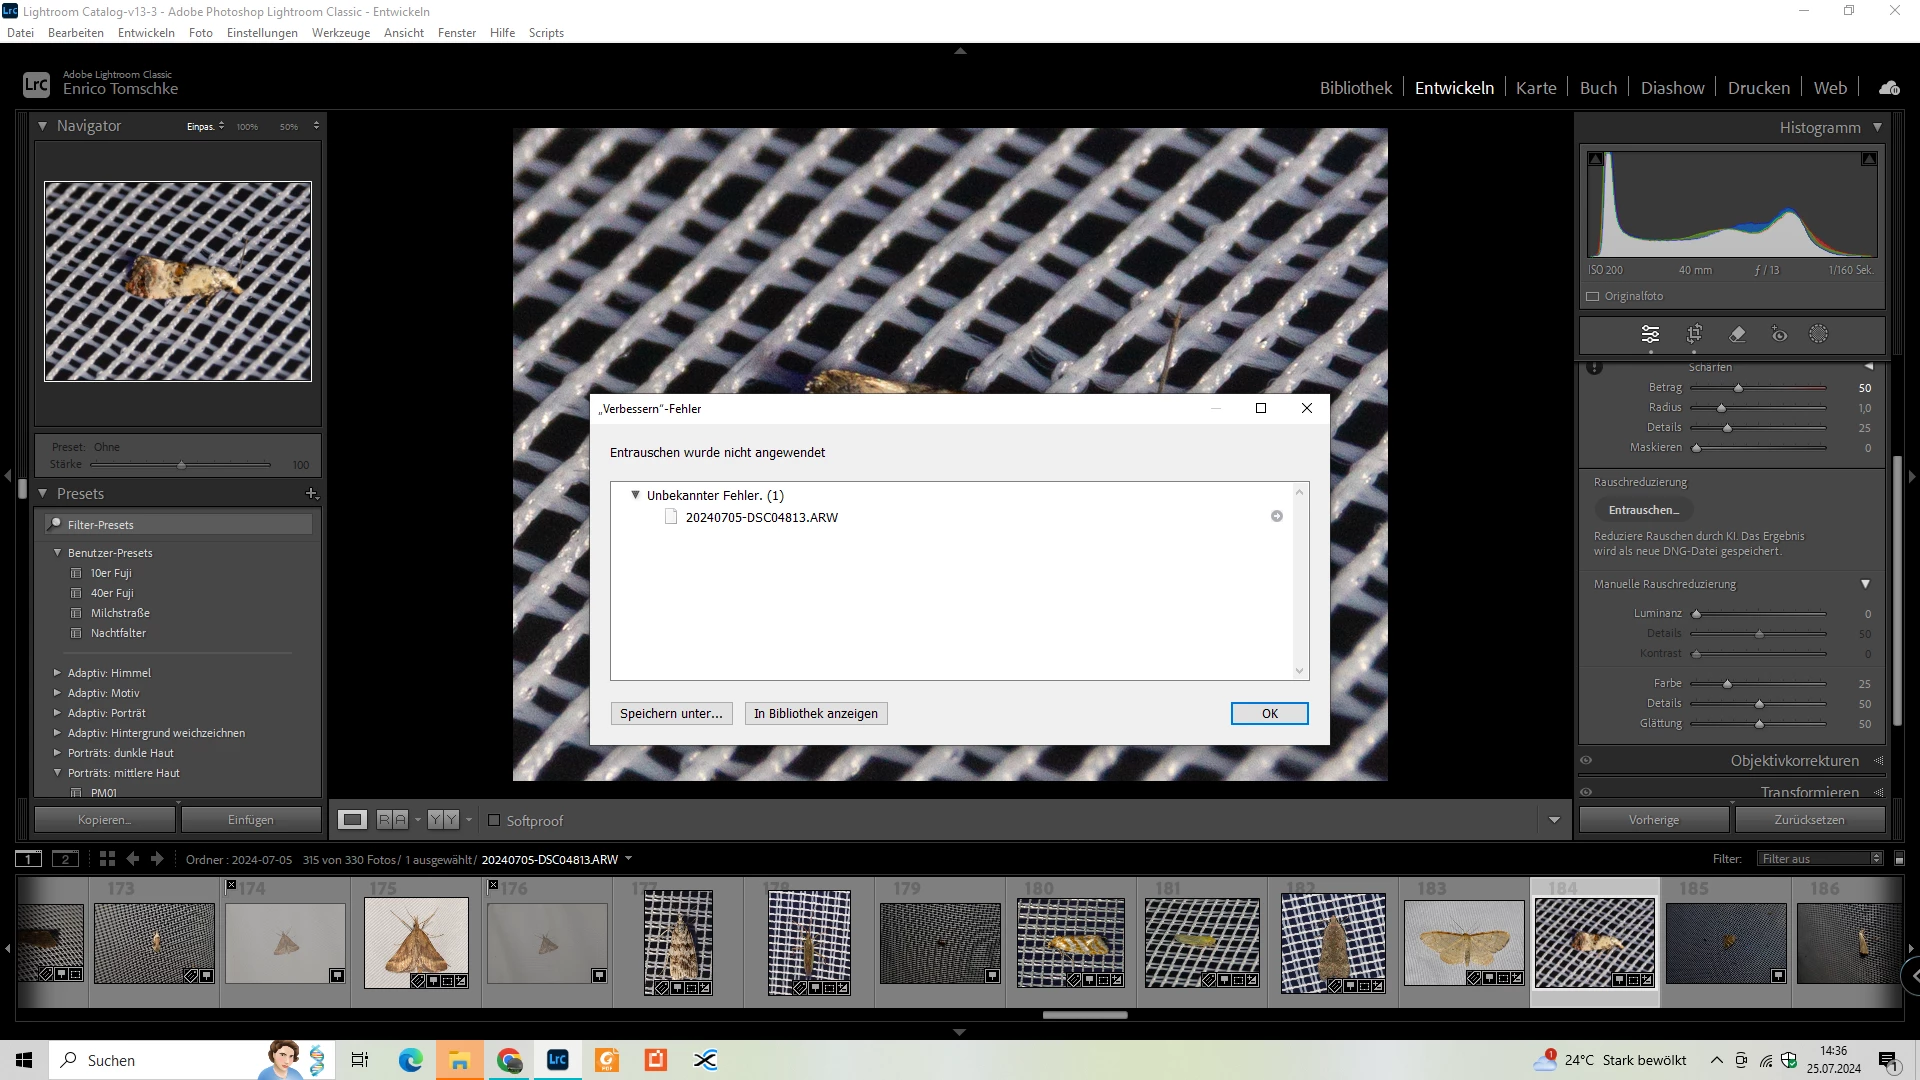The height and width of the screenshot is (1080, 1920).
Task: Adjust the Luminanz noise reduction slider
Action: click(1696, 614)
